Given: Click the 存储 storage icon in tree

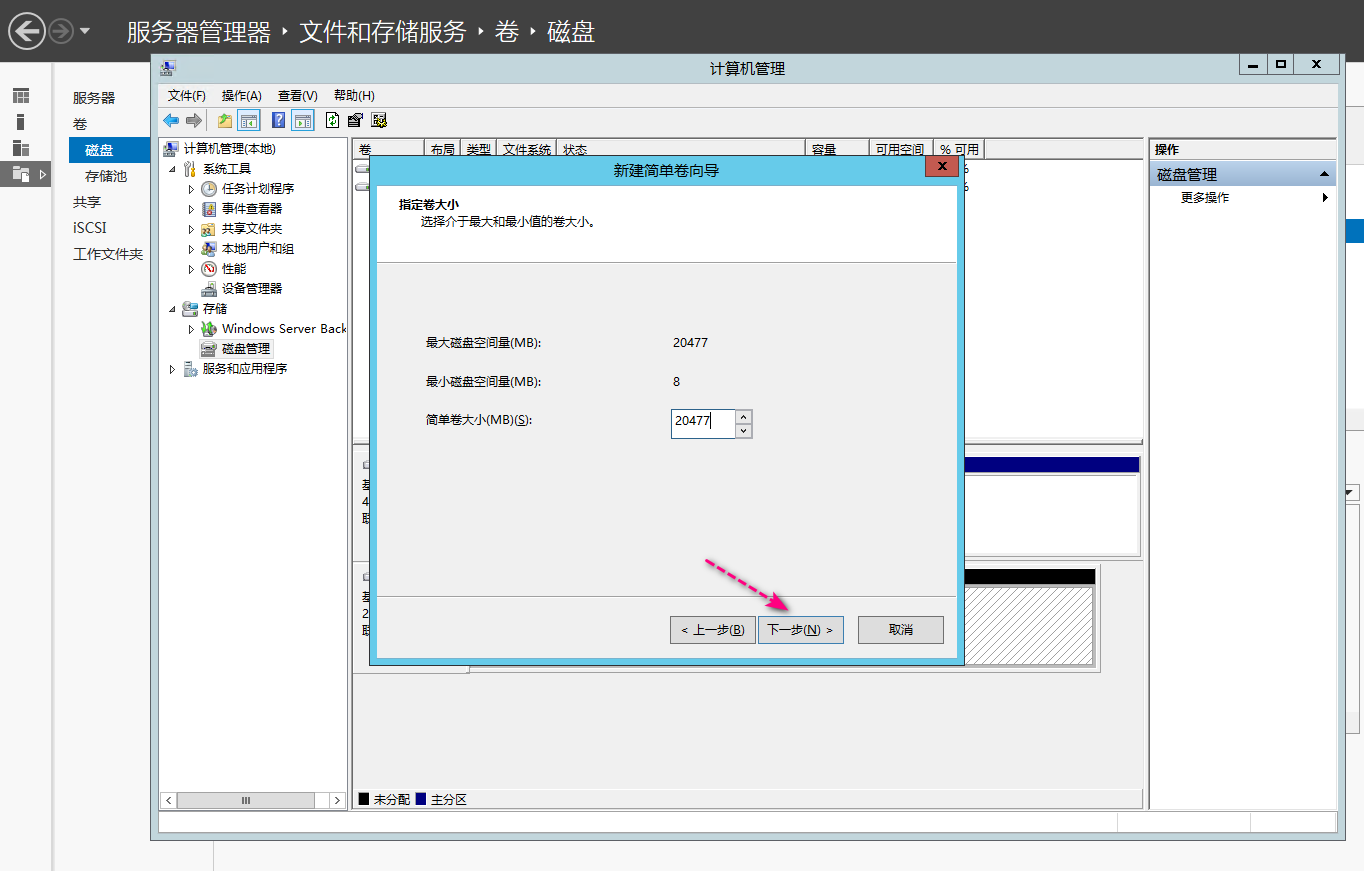Looking at the screenshot, I should (190, 309).
